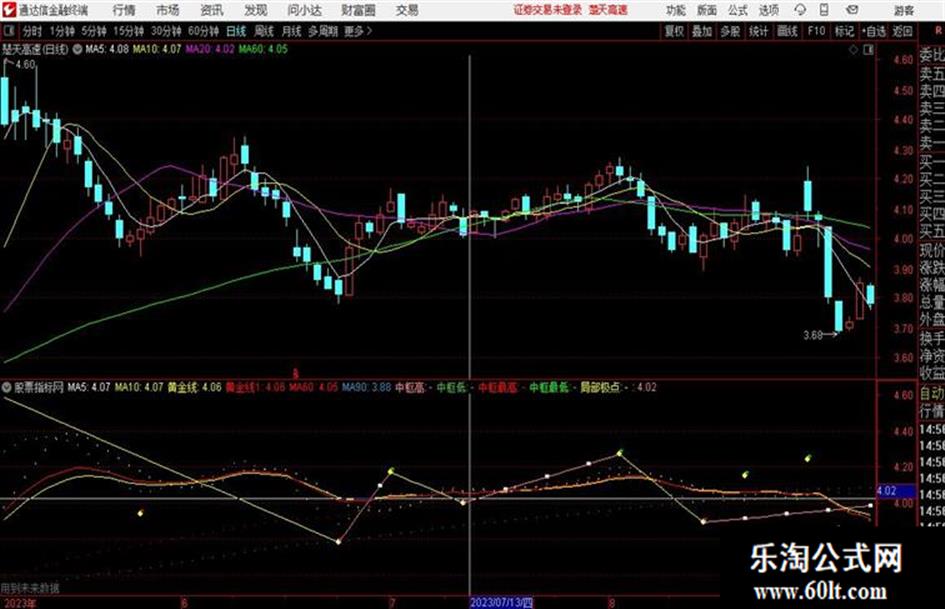Click the 标记 mark button
This screenshot has width=945, height=609.
[x=844, y=31]
